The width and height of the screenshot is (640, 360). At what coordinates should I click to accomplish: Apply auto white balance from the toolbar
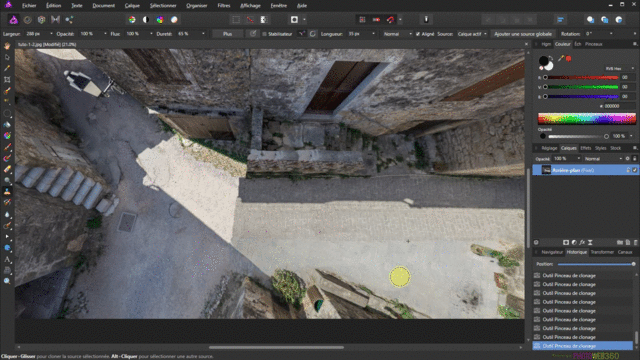click(174, 20)
